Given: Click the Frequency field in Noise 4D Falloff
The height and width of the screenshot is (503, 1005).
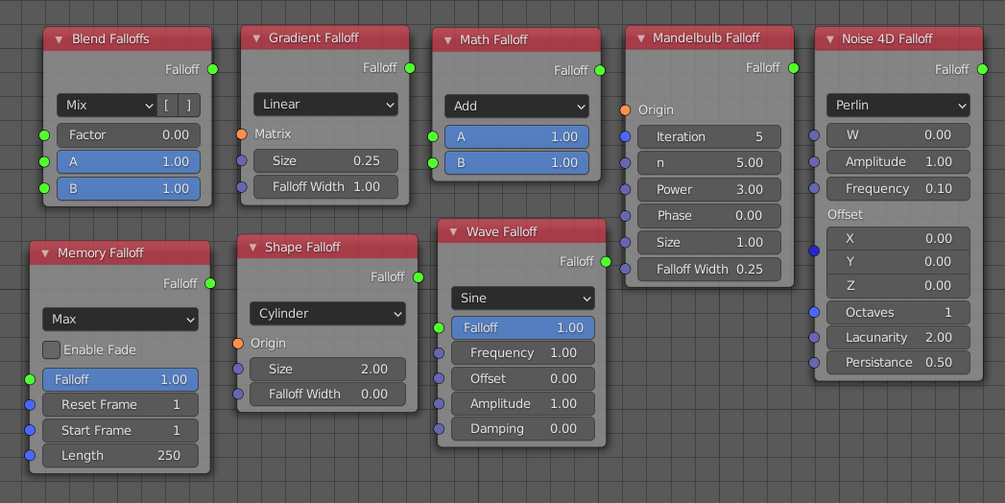Looking at the screenshot, I should pos(898,188).
